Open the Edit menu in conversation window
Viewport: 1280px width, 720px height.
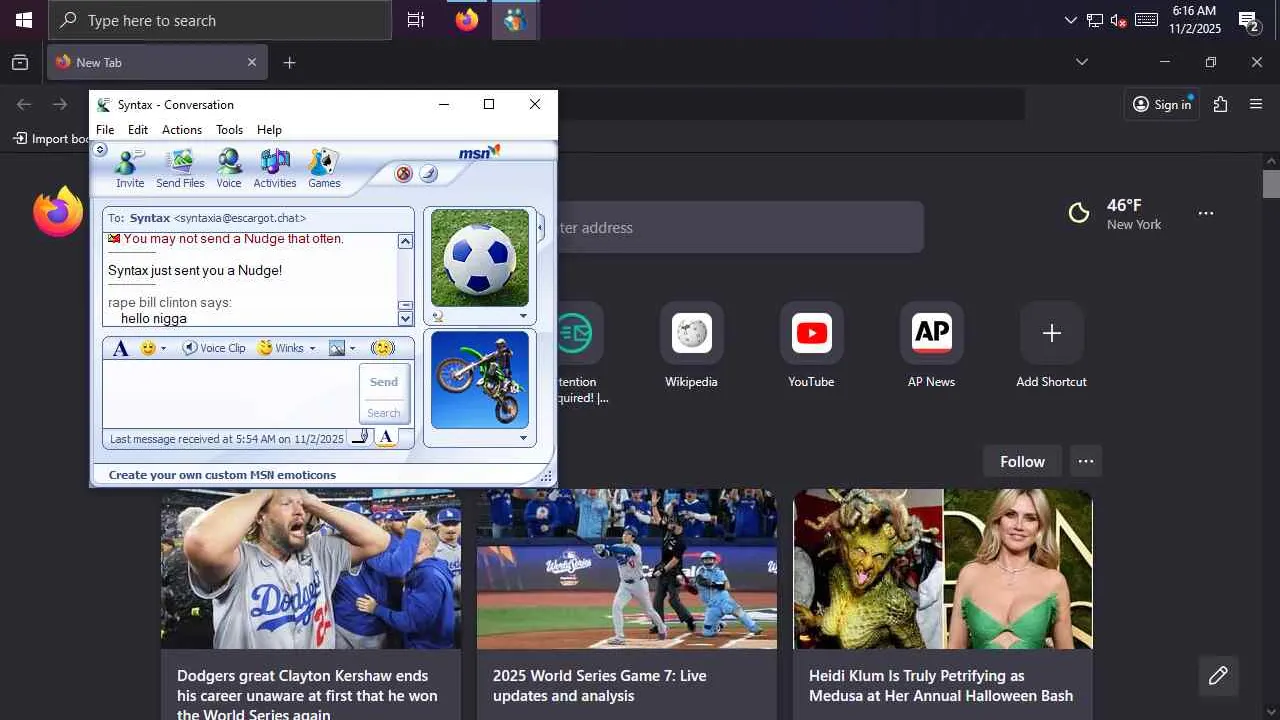pyautogui.click(x=138, y=130)
